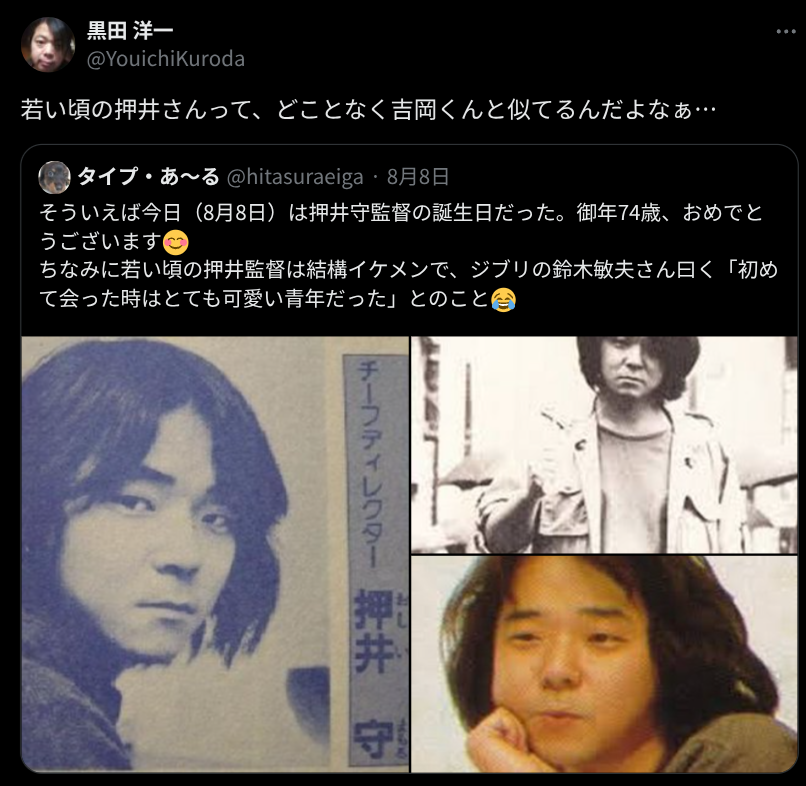The width and height of the screenshot is (806, 786).
Task: Click the quoted text mentioning 鈴木敏夫さん
Action: 409,270
